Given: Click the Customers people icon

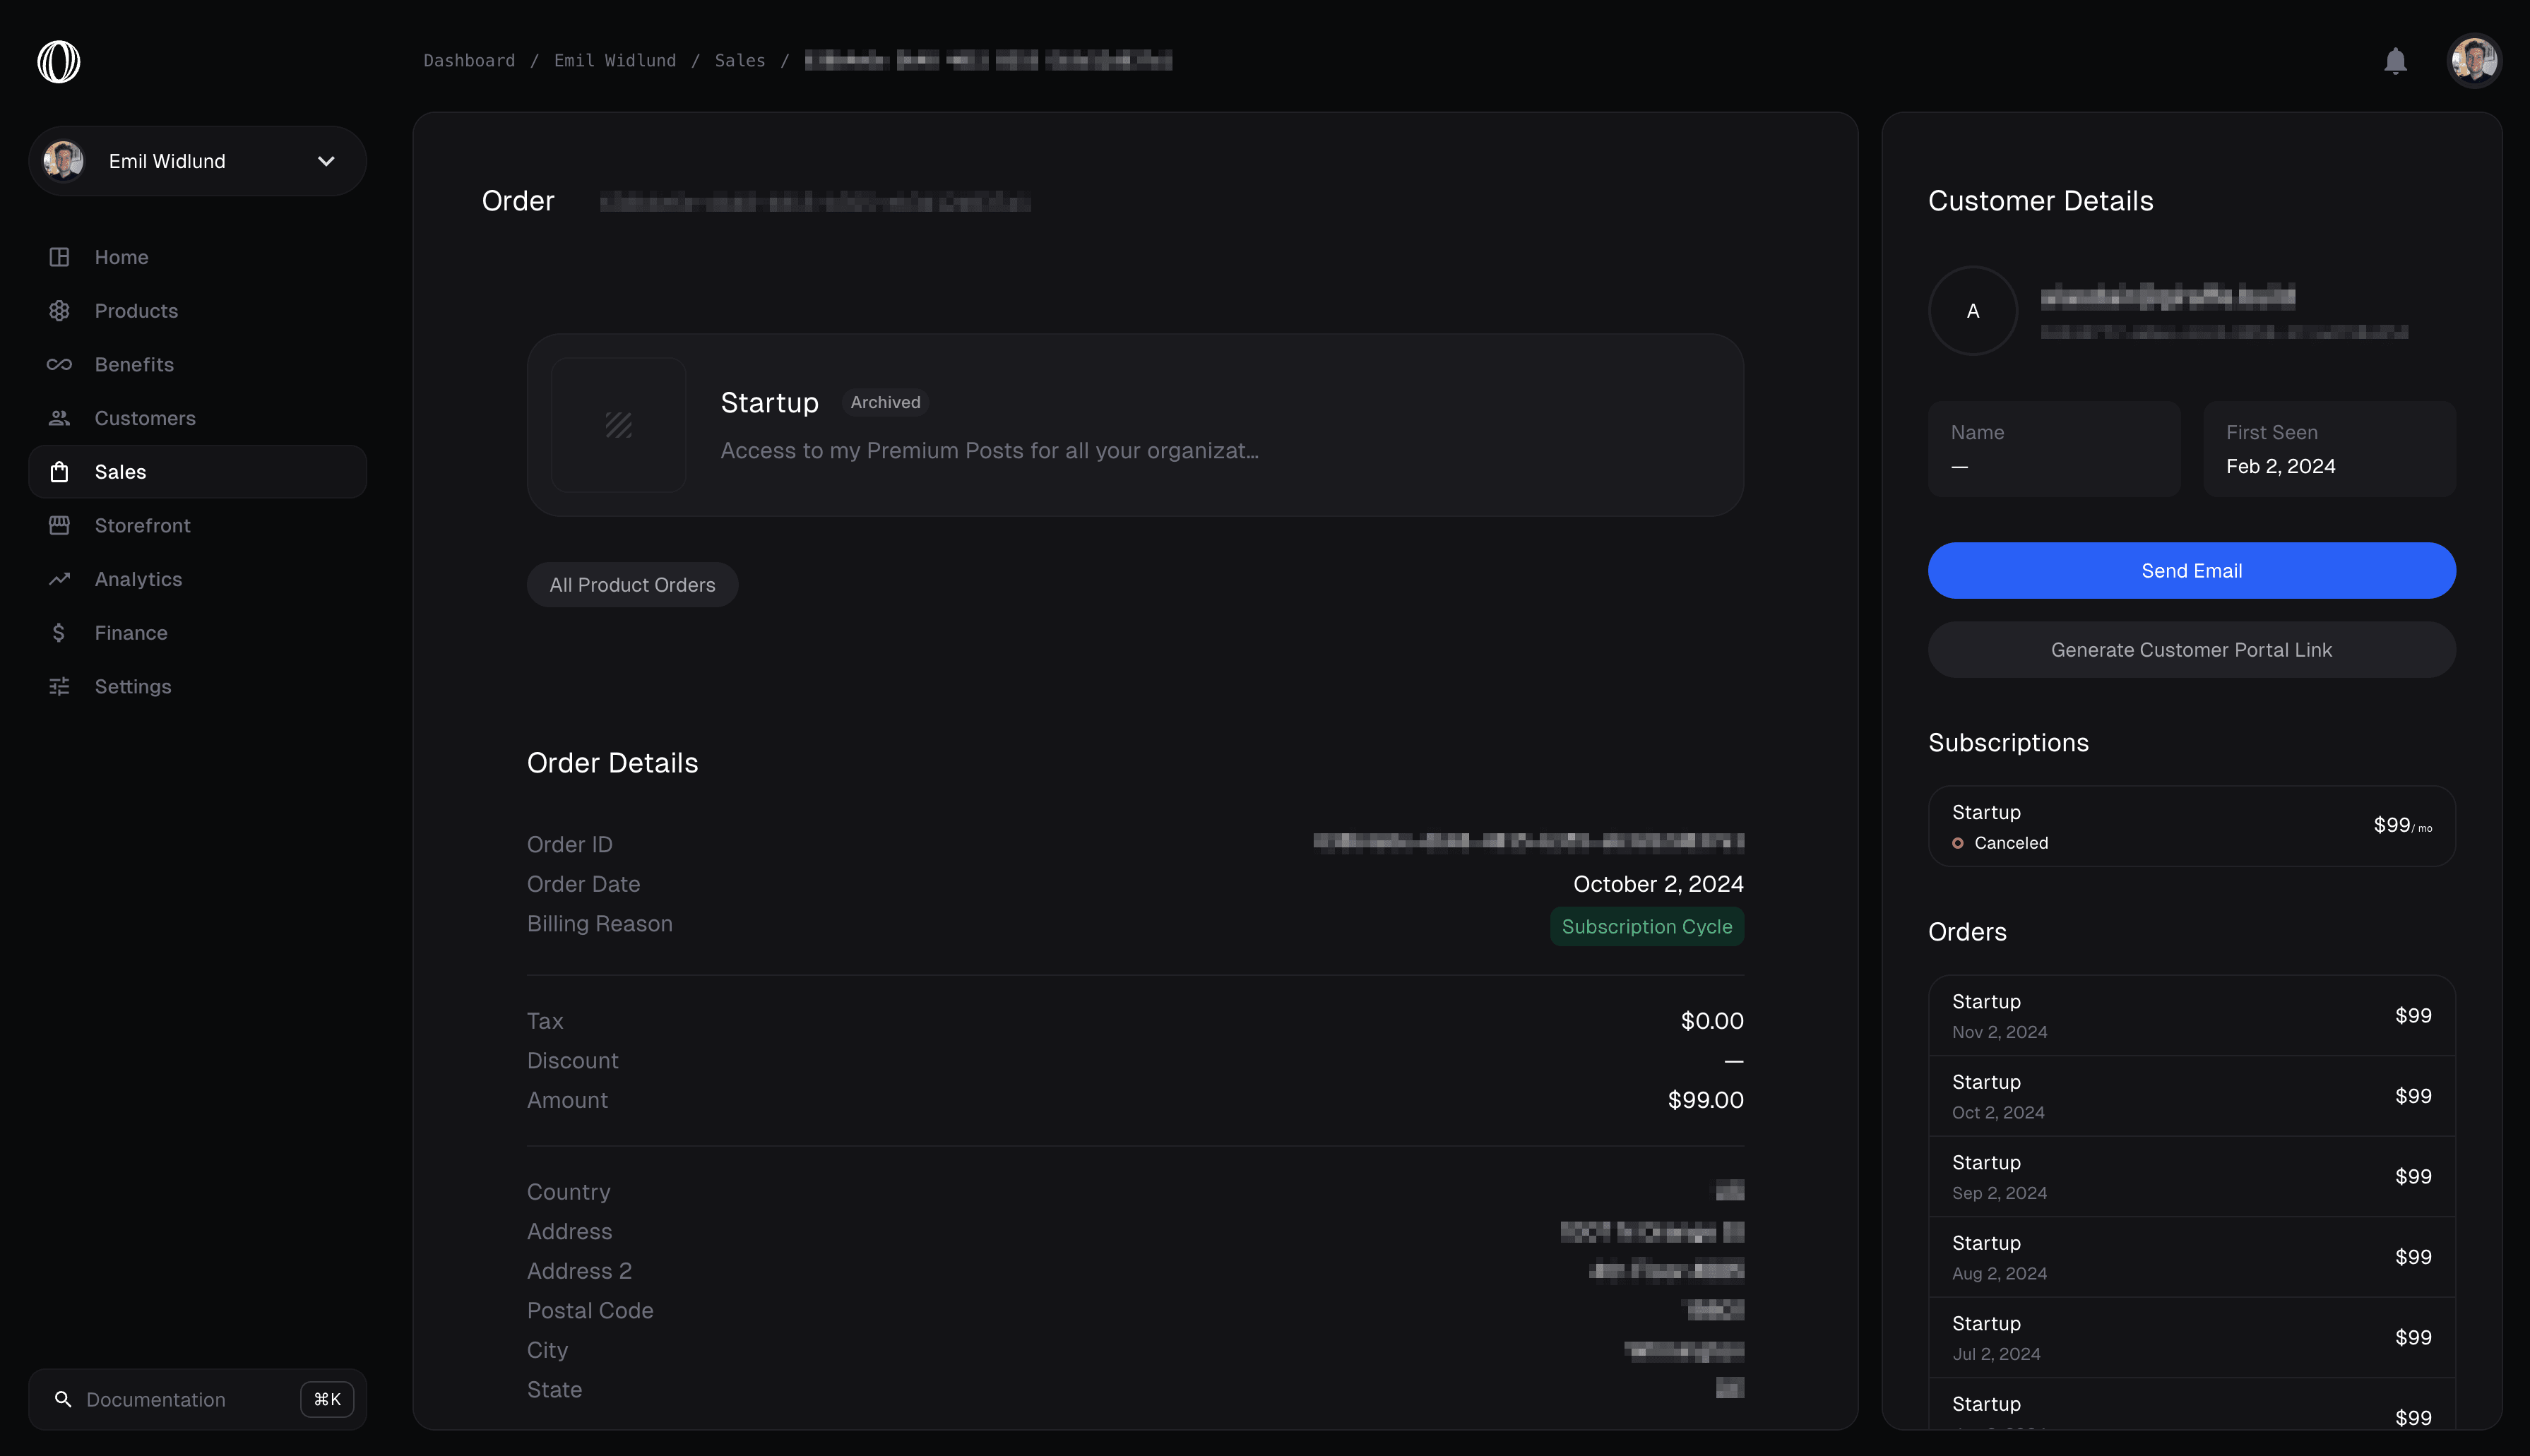Looking at the screenshot, I should point(59,418).
